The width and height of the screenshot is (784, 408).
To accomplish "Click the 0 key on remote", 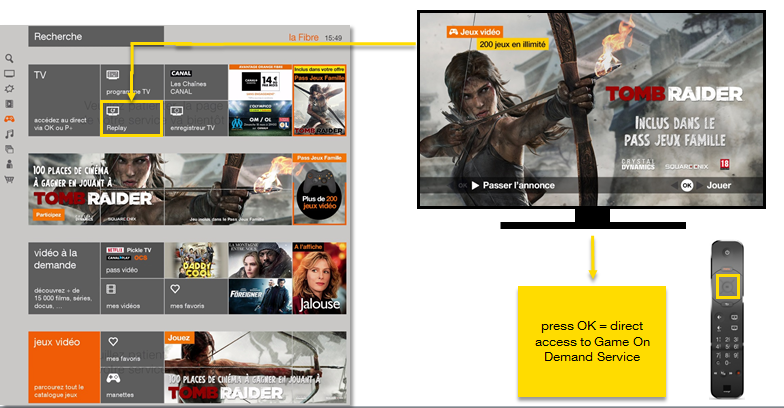I will (x=727, y=363).
